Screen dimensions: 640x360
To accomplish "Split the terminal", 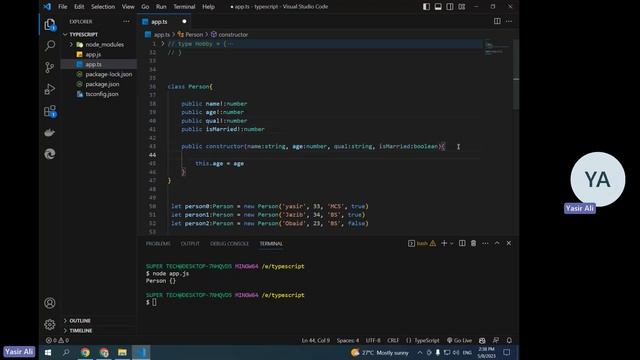I will (462, 243).
